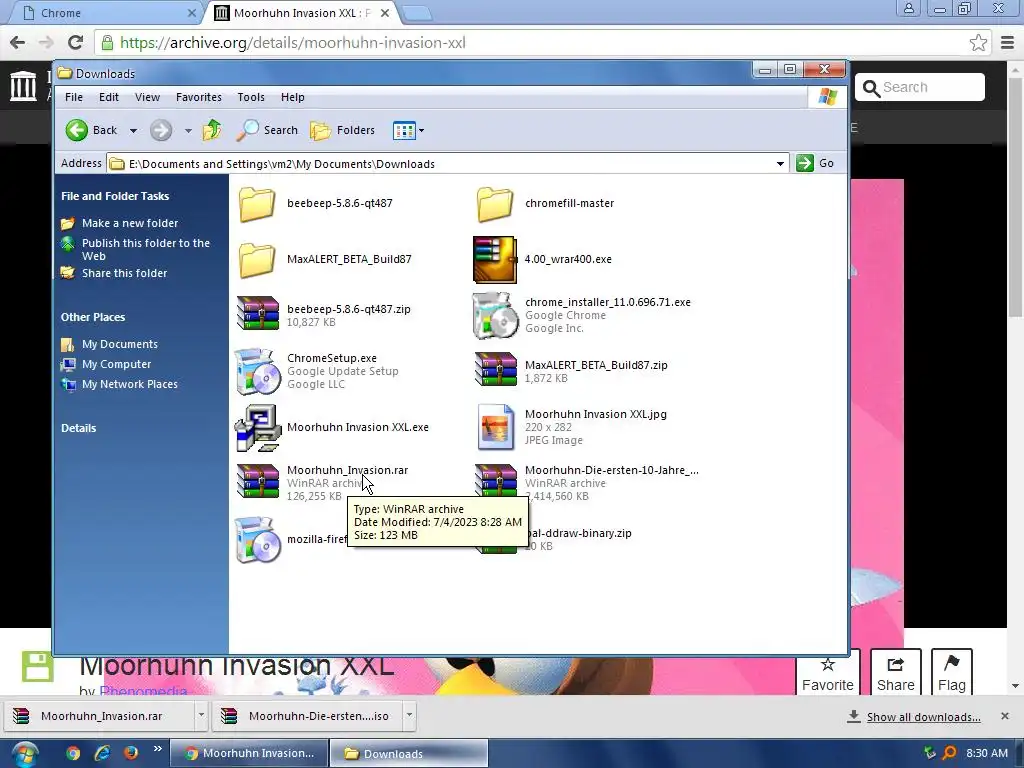
Task: Select Moorhuhn-Die-ersten-10-Jahre archive icon
Action: 496,481
